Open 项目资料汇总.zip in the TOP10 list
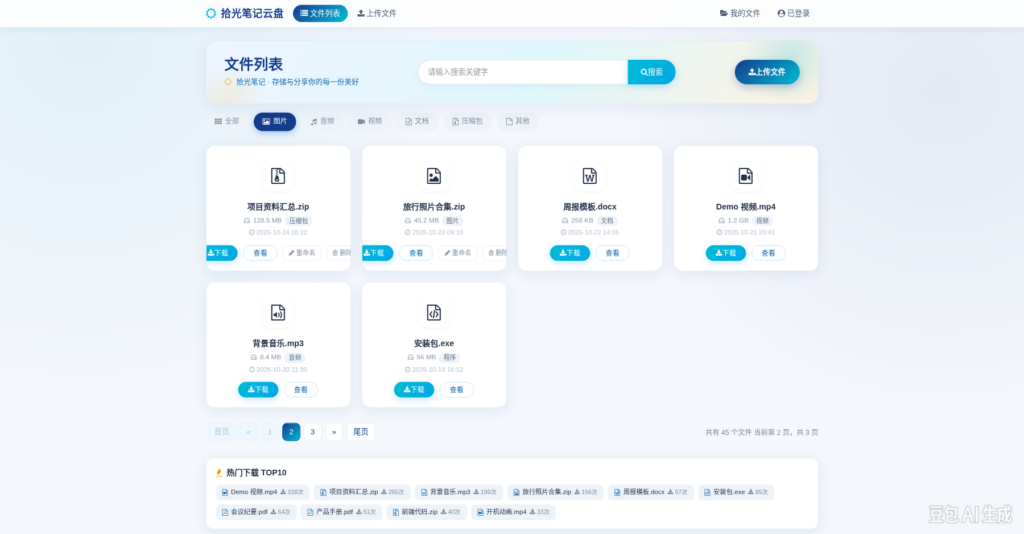The height and width of the screenshot is (534, 1024). coord(362,492)
